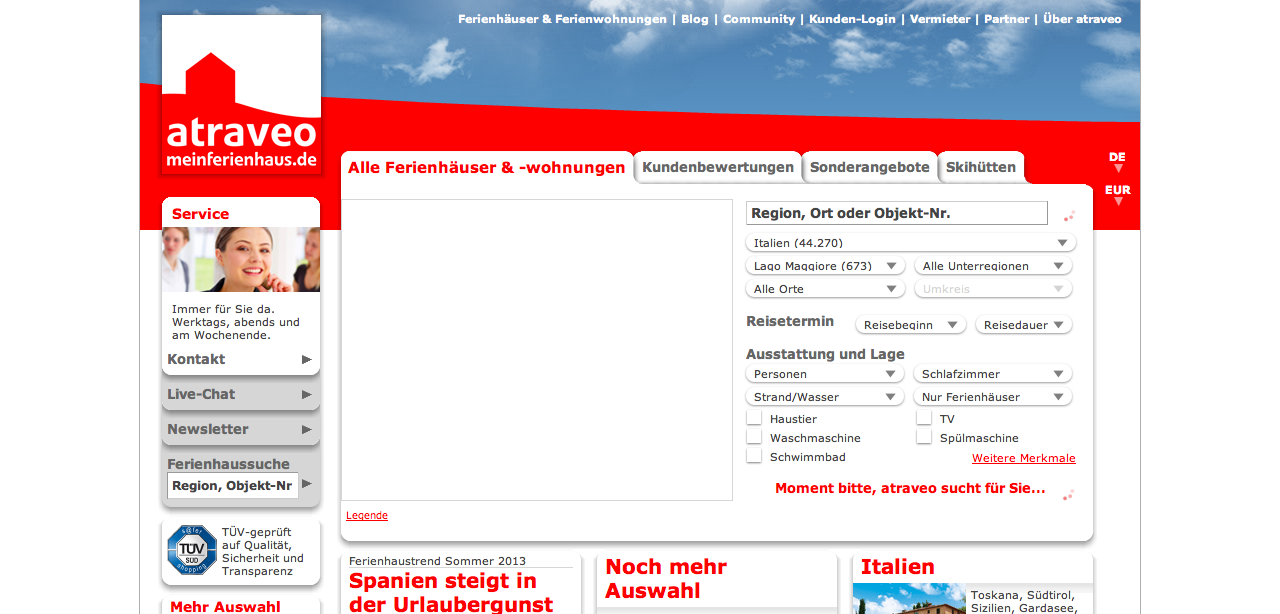Open the Sonderangebote tab
This screenshot has height=614, width=1280.
tap(869, 168)
